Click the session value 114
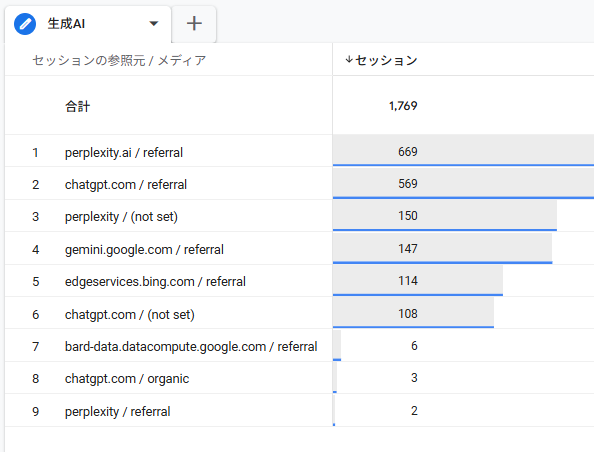Screen dimensions: 594x452 pos(408,281)
